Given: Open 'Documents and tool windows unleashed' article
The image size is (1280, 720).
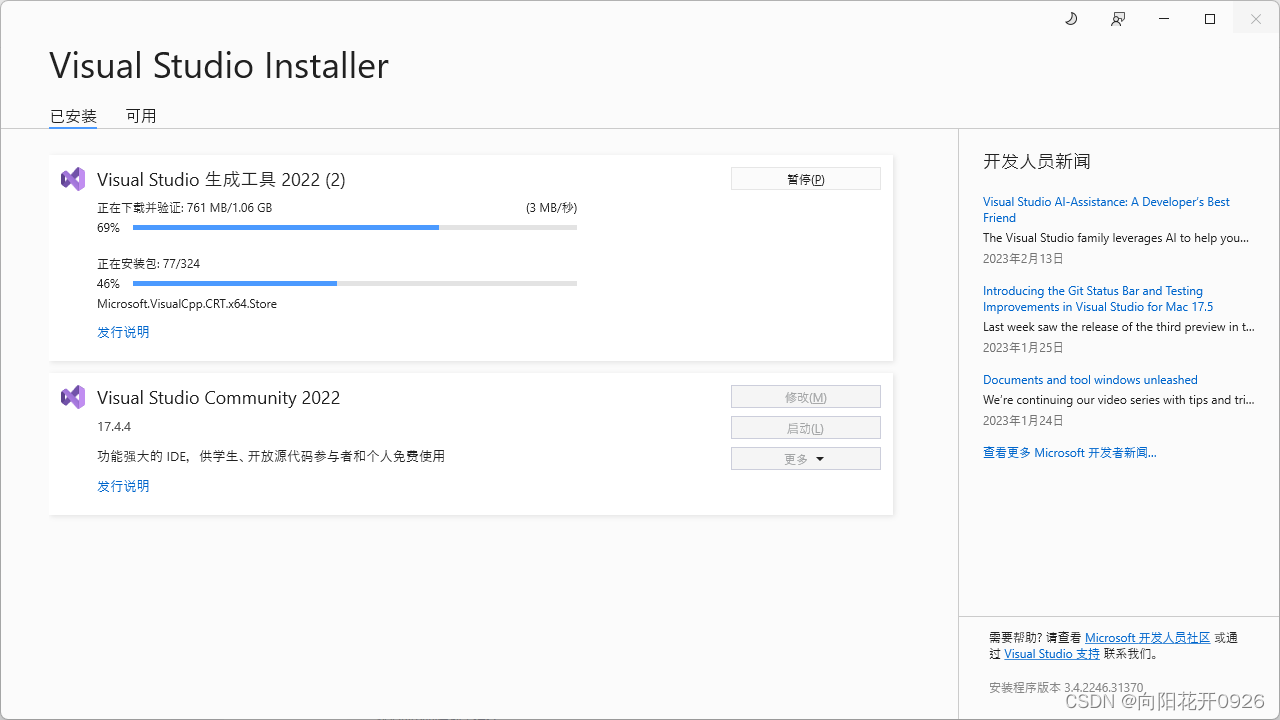Looking at the screenshot, I should click(x=1090, y=379).
